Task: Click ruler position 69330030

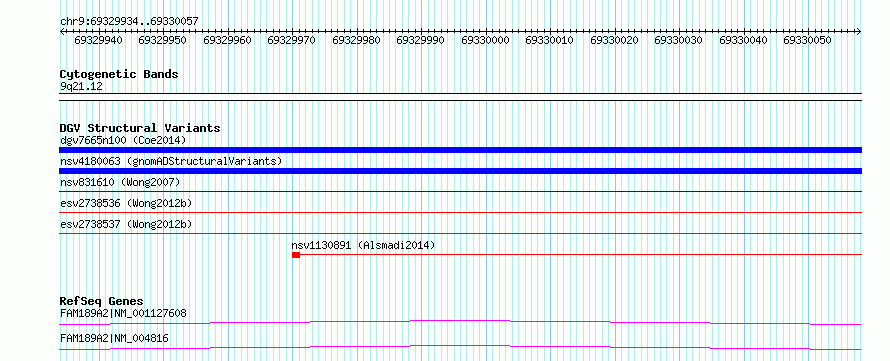Action: (x=678, y=40)
